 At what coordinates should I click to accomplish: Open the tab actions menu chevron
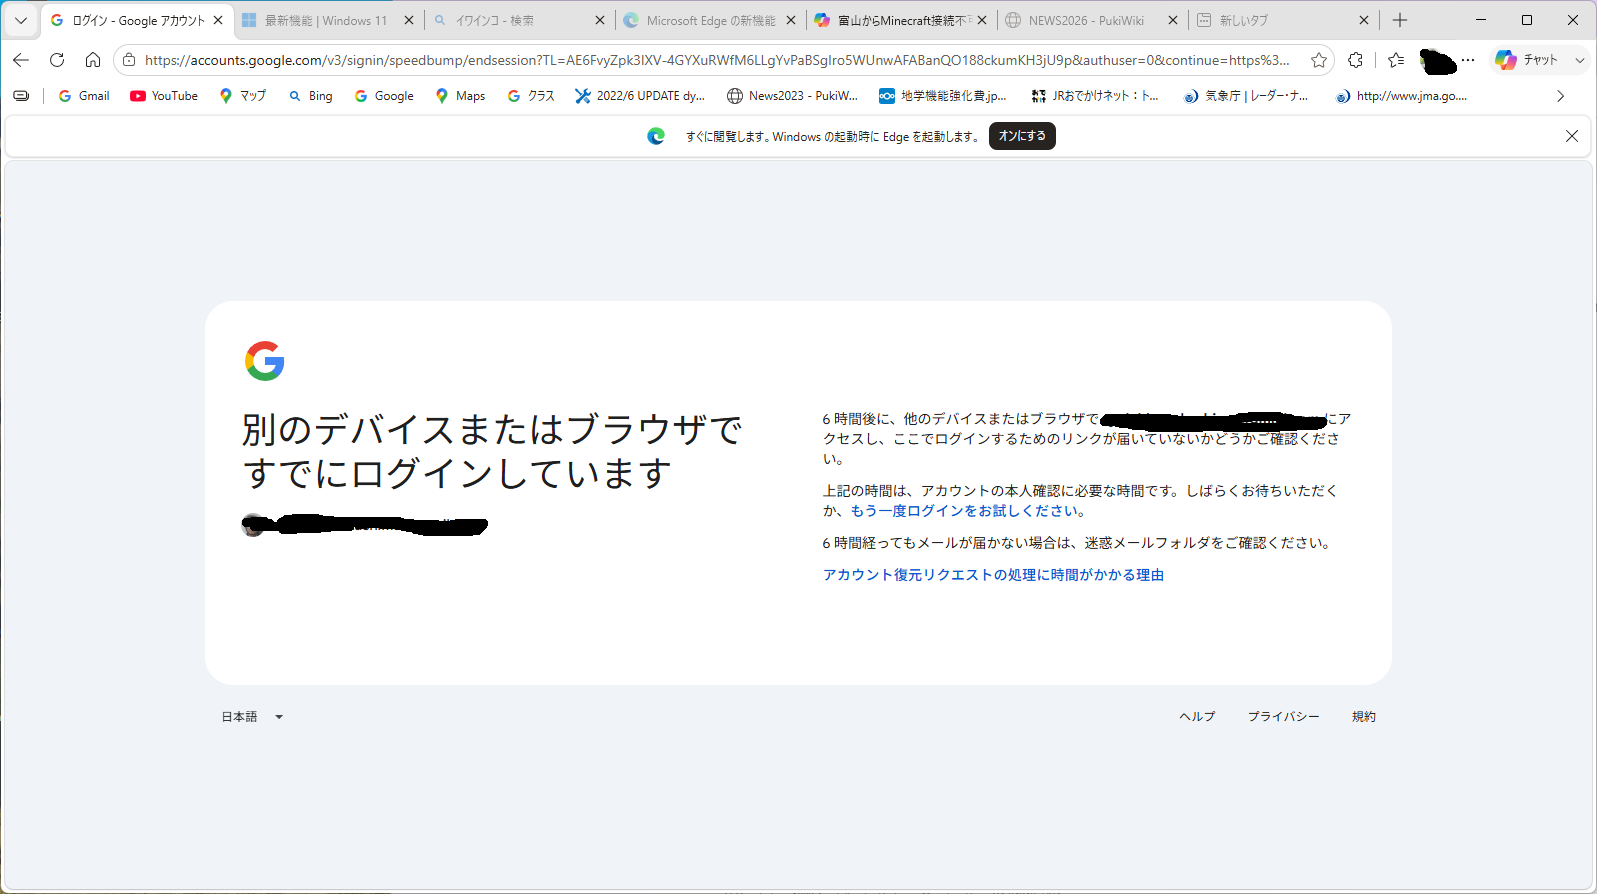20,20
